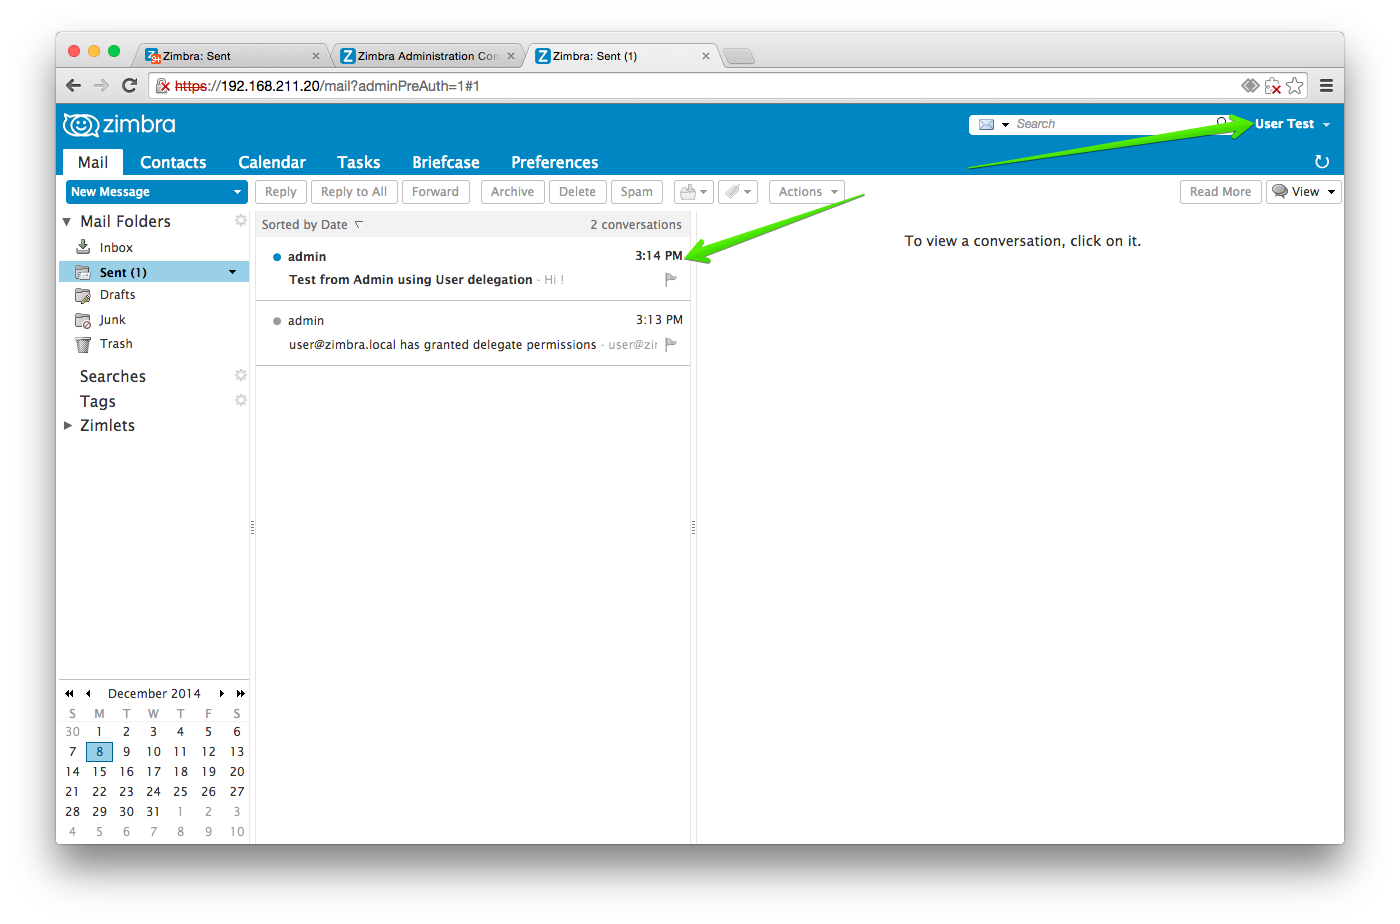Toggle read status dot on 3:13 PM message
The height and width of the screenshot is (924, 1400).
(277, 321)
